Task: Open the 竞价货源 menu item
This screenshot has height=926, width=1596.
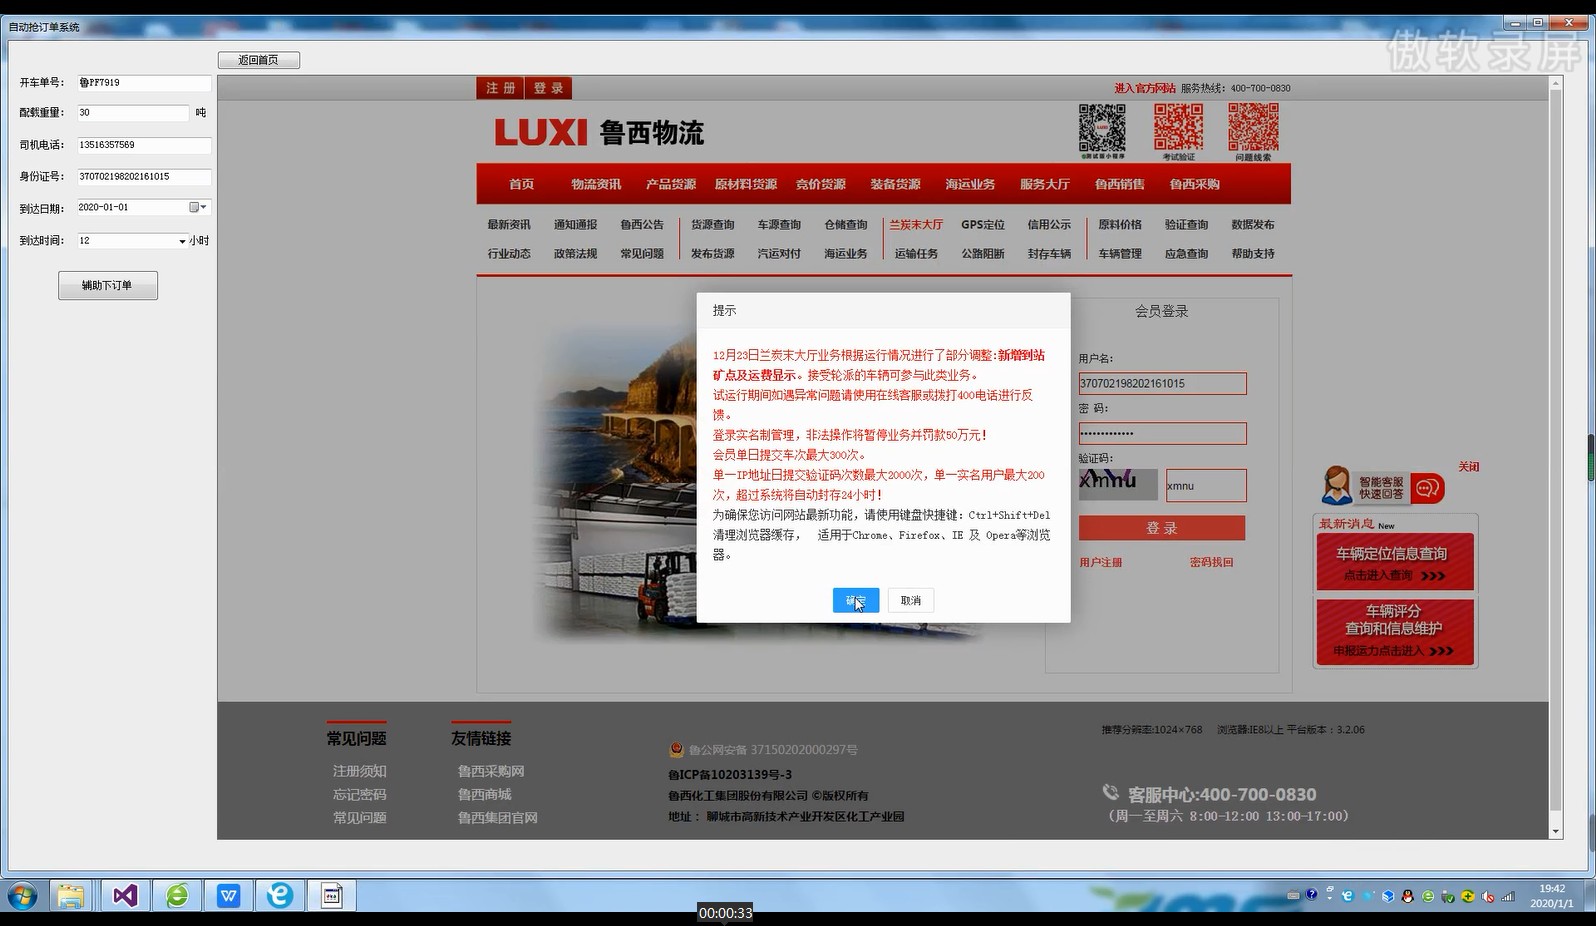Action: click(x=821, y=184)
